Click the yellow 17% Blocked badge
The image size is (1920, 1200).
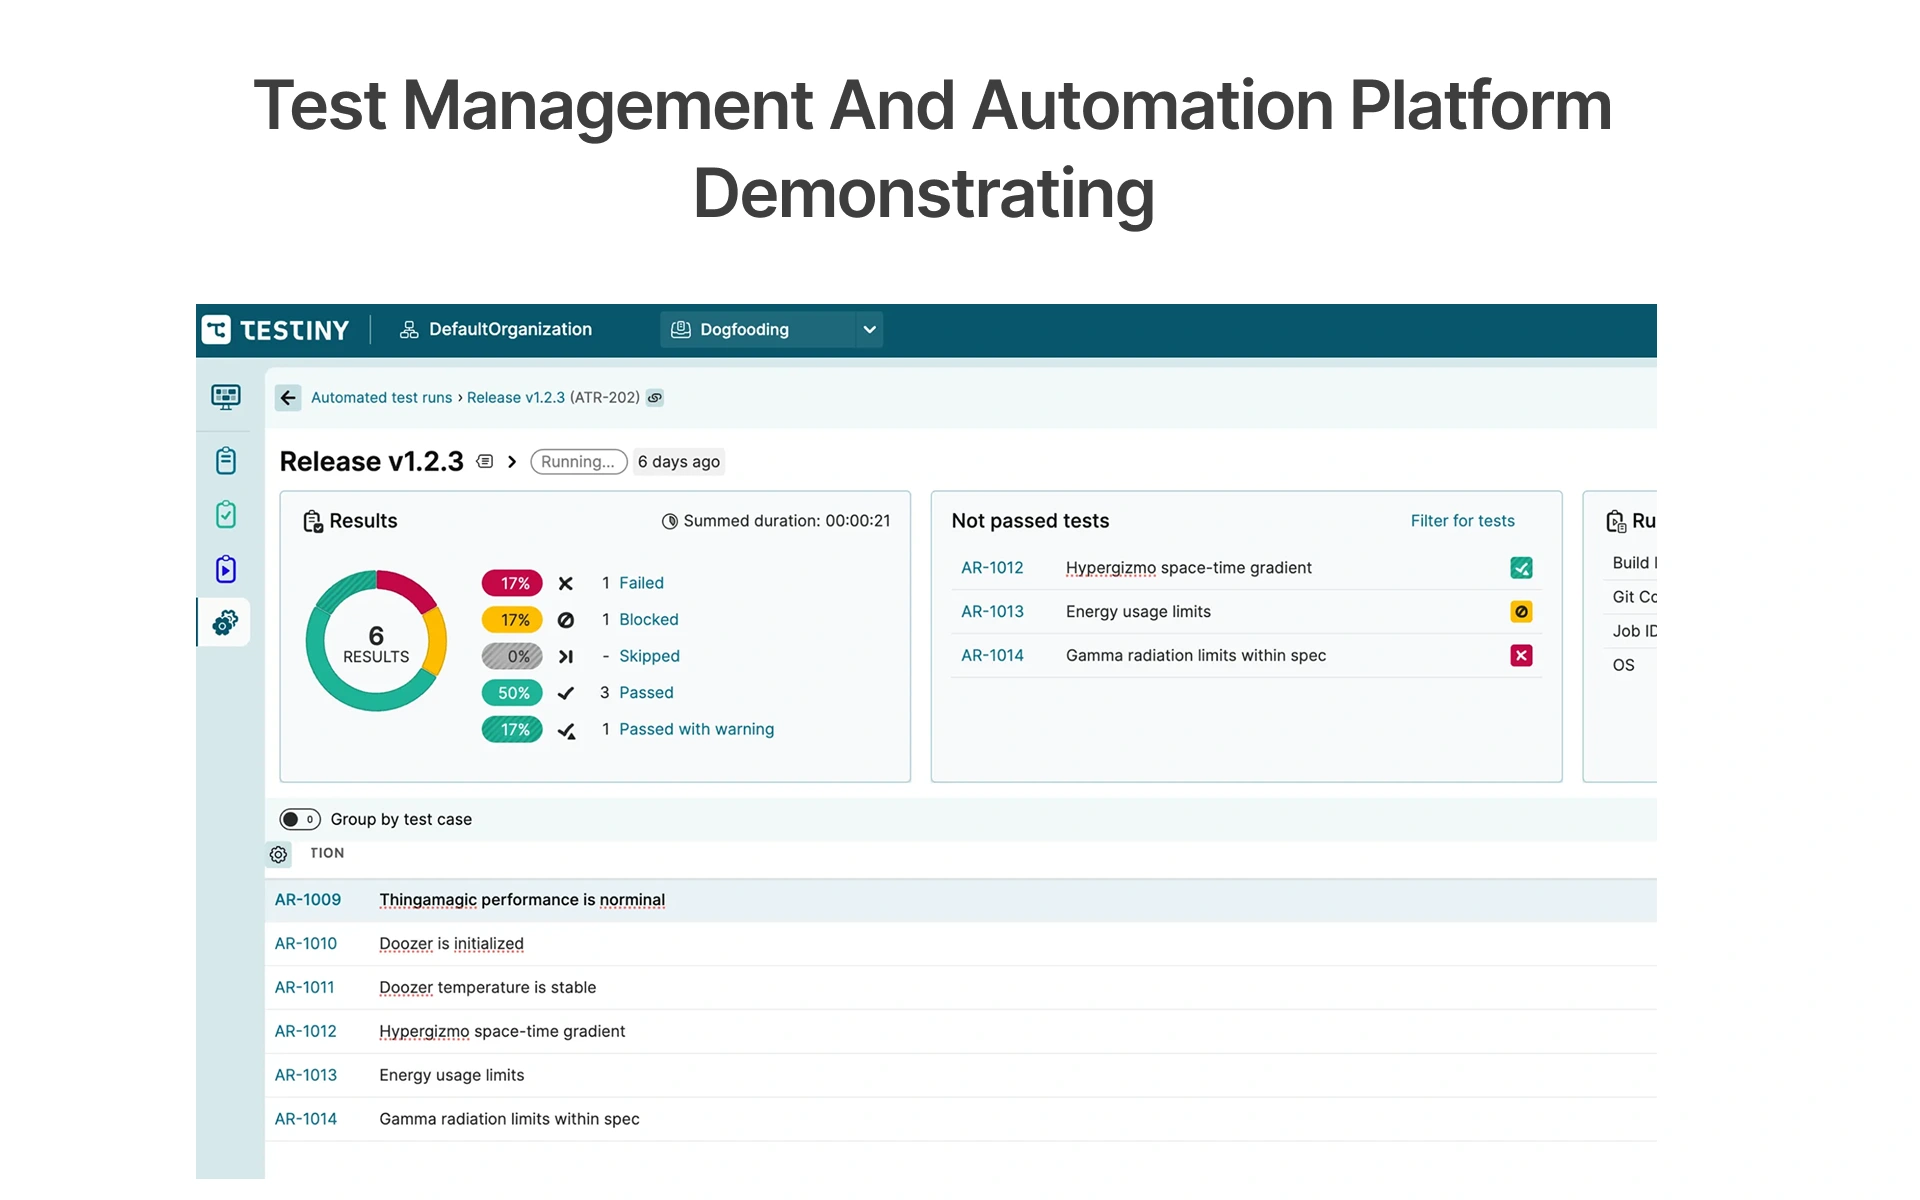coord(512,620)
